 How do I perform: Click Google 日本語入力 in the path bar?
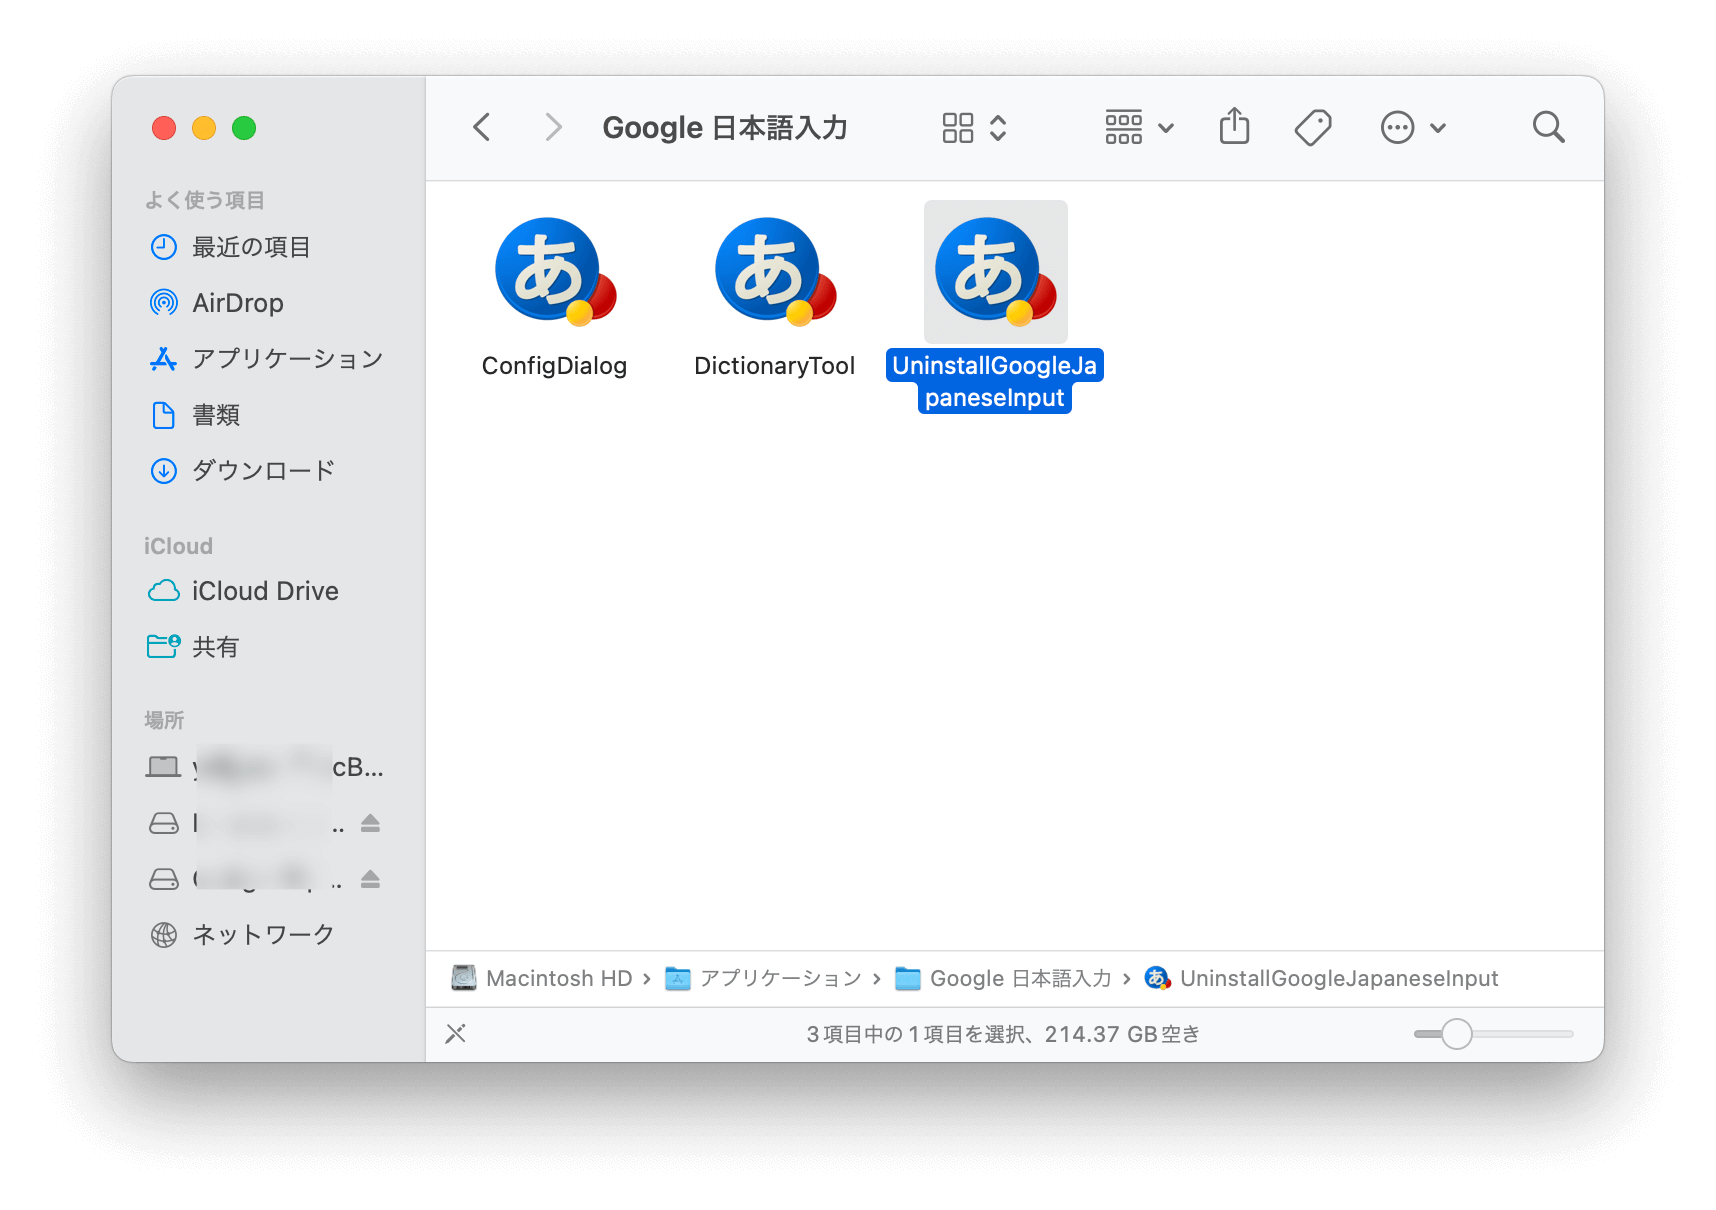click(1003, 978)
